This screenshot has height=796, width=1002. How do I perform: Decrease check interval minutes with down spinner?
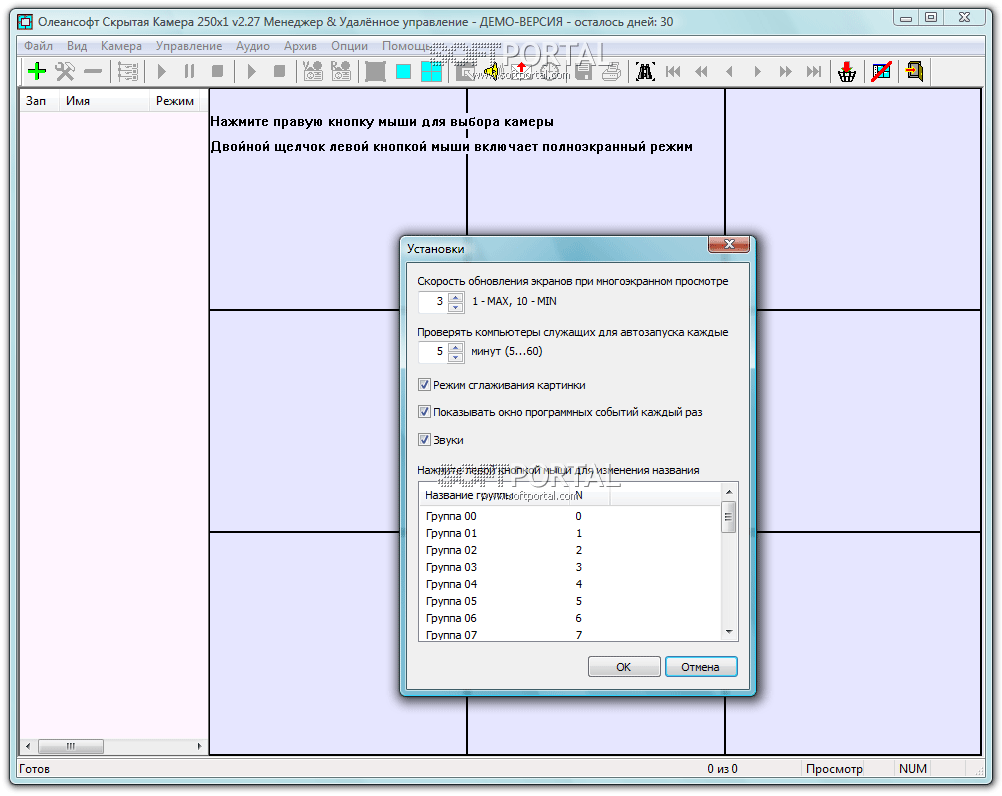455,356
